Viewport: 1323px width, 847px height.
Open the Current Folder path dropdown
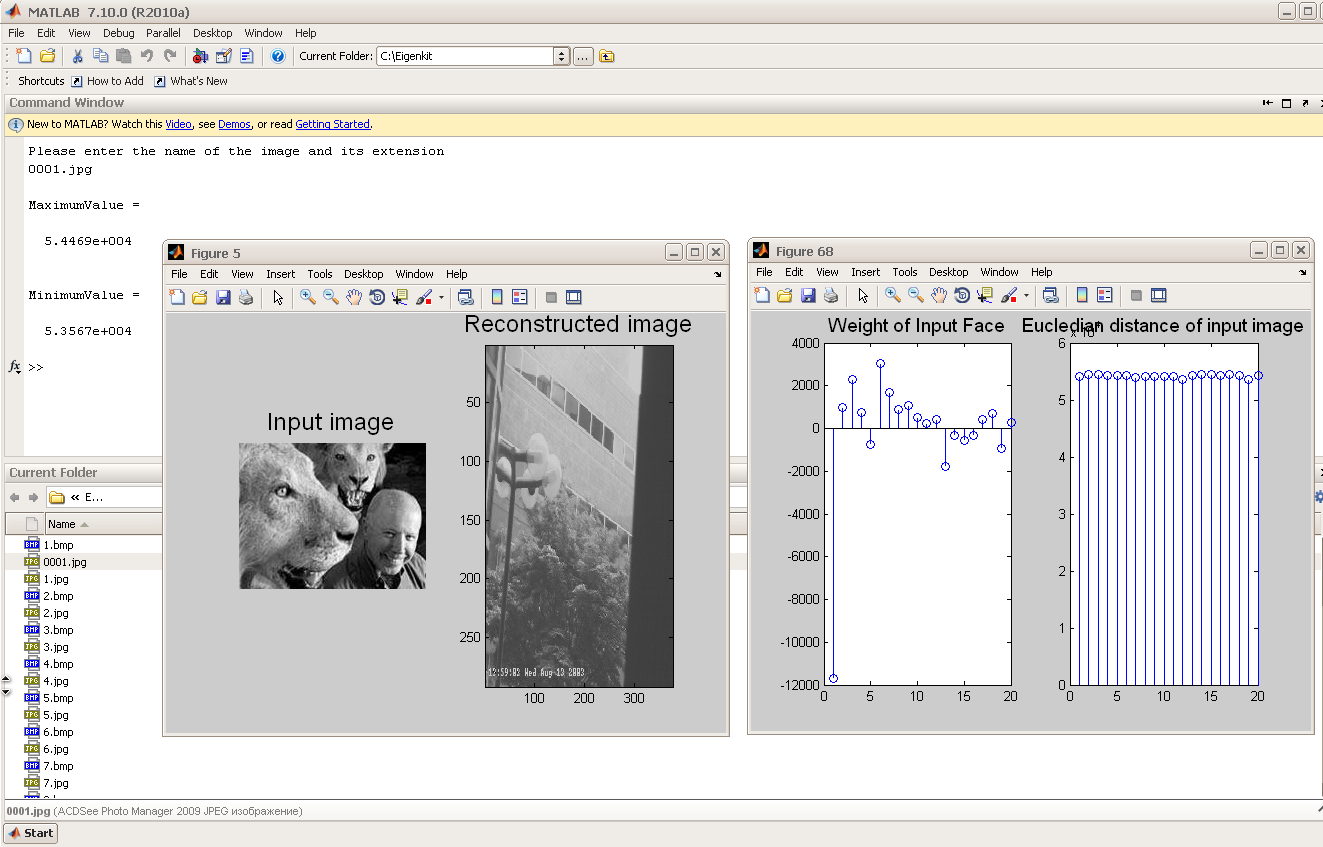pos(561,56)
